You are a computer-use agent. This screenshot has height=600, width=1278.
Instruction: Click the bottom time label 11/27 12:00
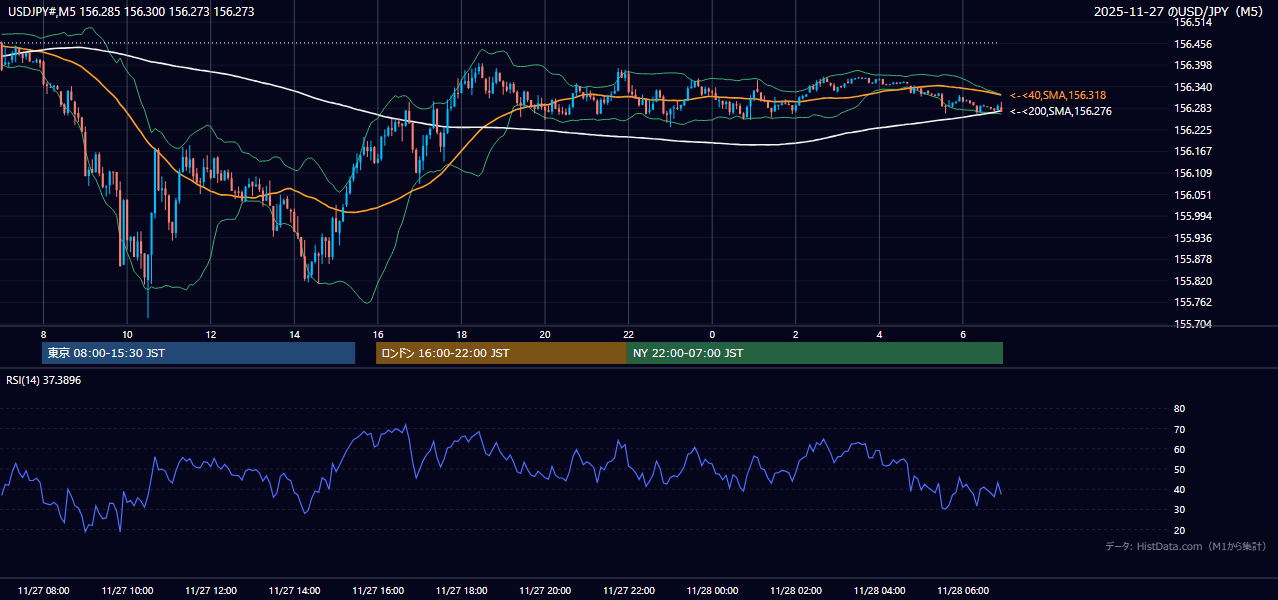coord(210,591)
